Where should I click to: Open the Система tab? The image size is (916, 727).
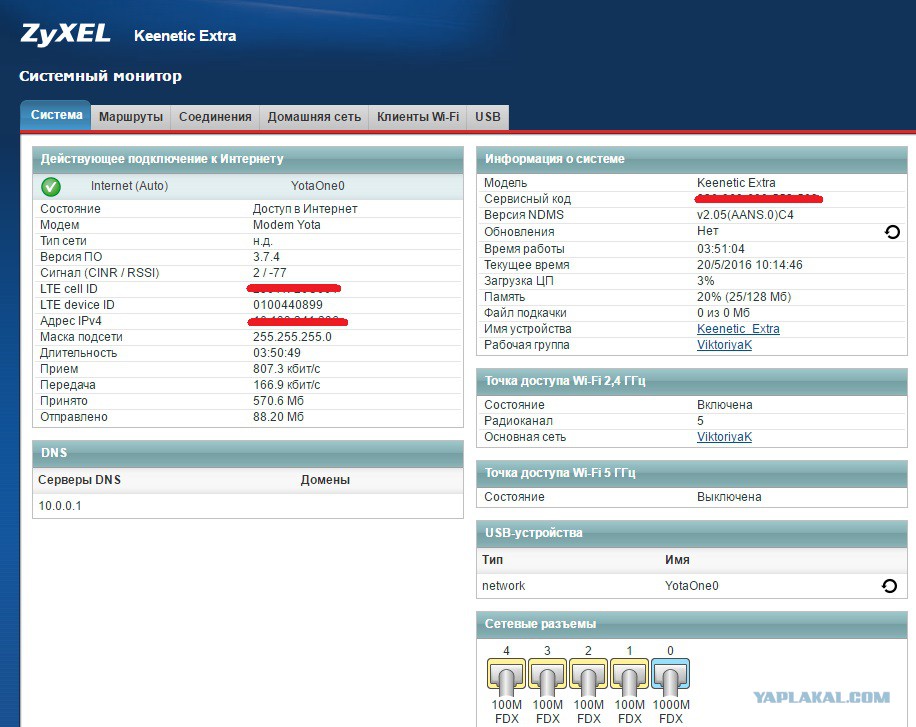56,115
